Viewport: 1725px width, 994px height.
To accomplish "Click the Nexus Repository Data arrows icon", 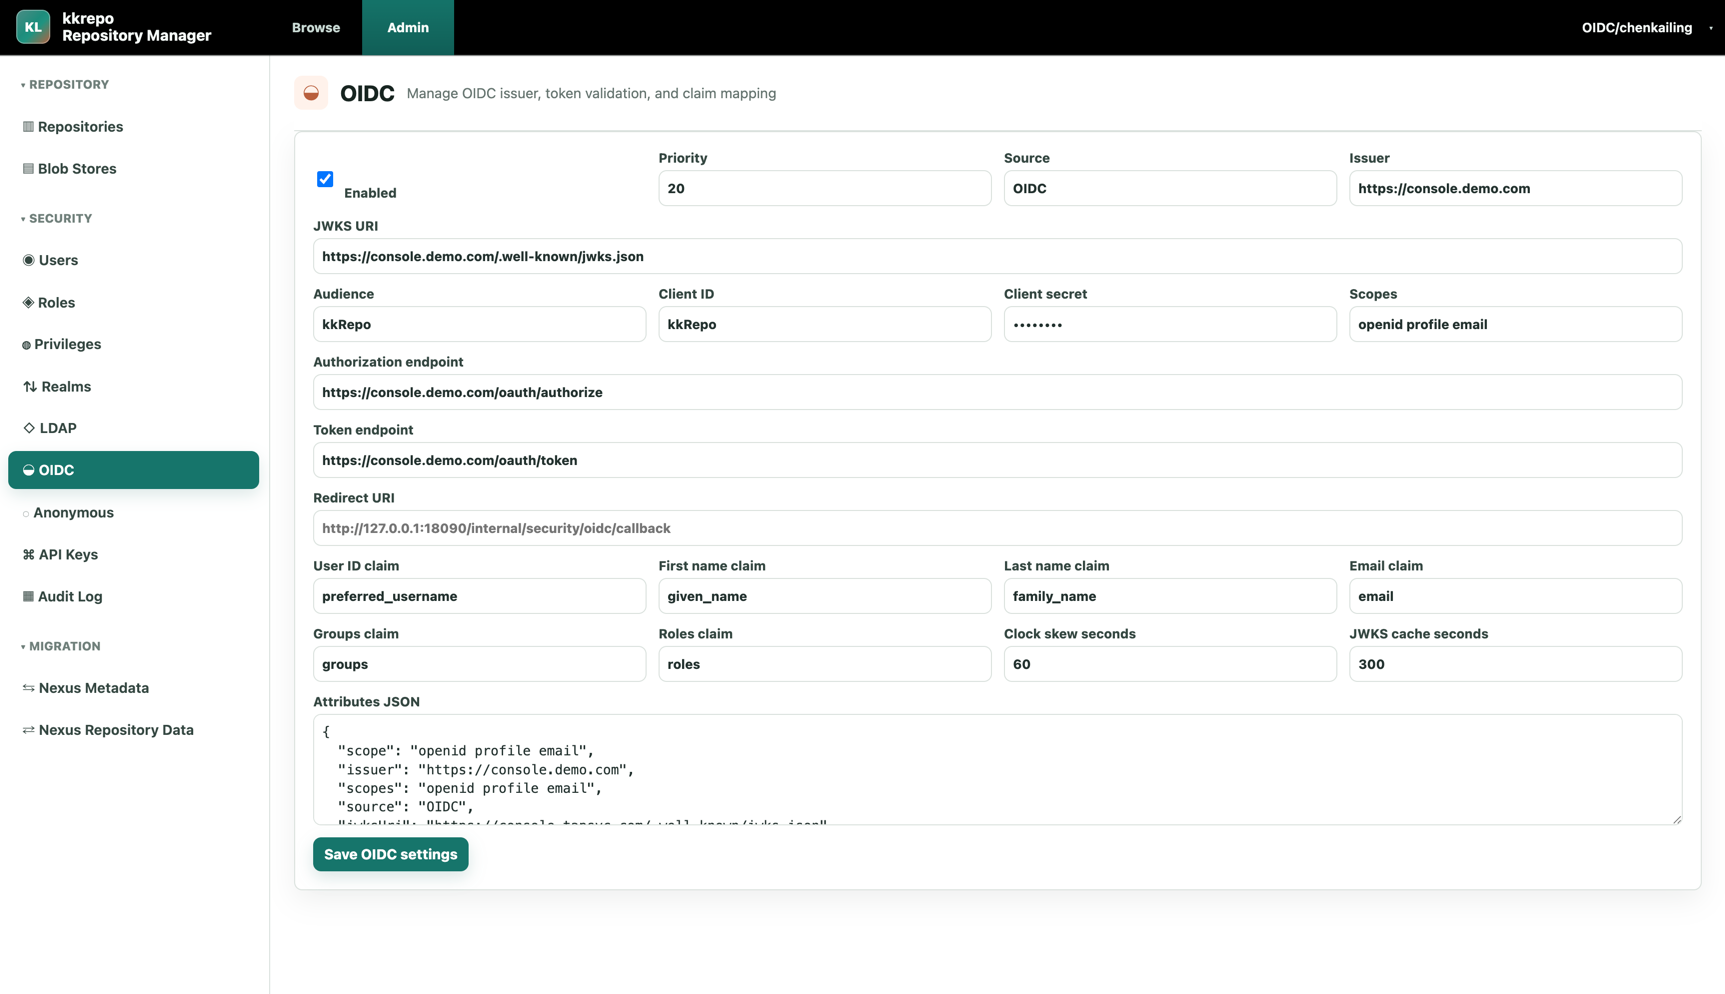I will click(x=28, y=730).
